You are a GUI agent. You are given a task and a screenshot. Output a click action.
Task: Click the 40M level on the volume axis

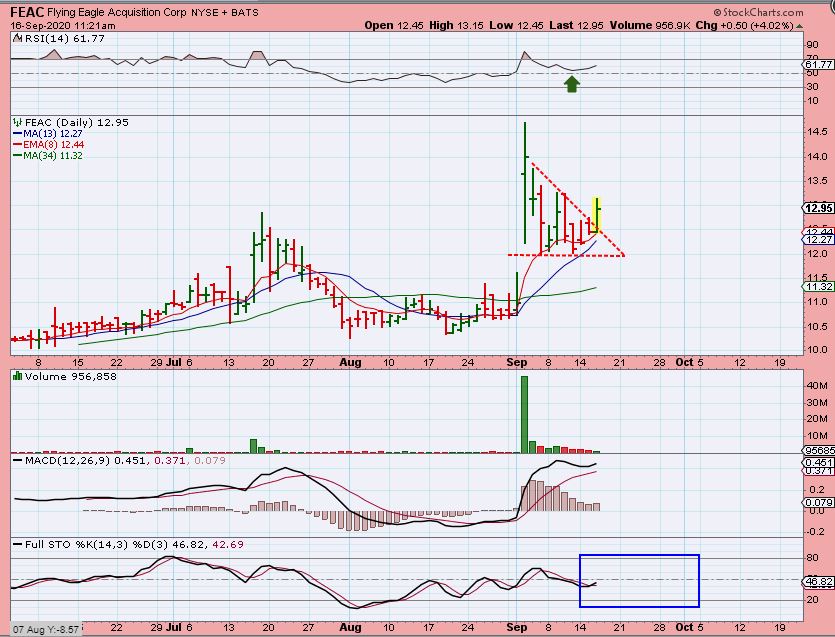(x=816, y=385)
